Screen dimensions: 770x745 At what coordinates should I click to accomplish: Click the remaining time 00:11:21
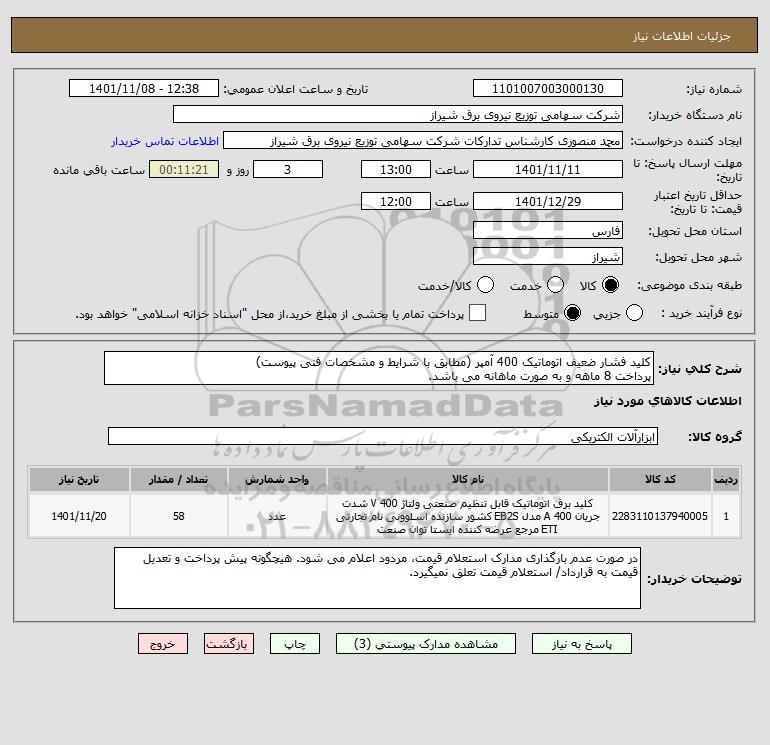point(184,169)
